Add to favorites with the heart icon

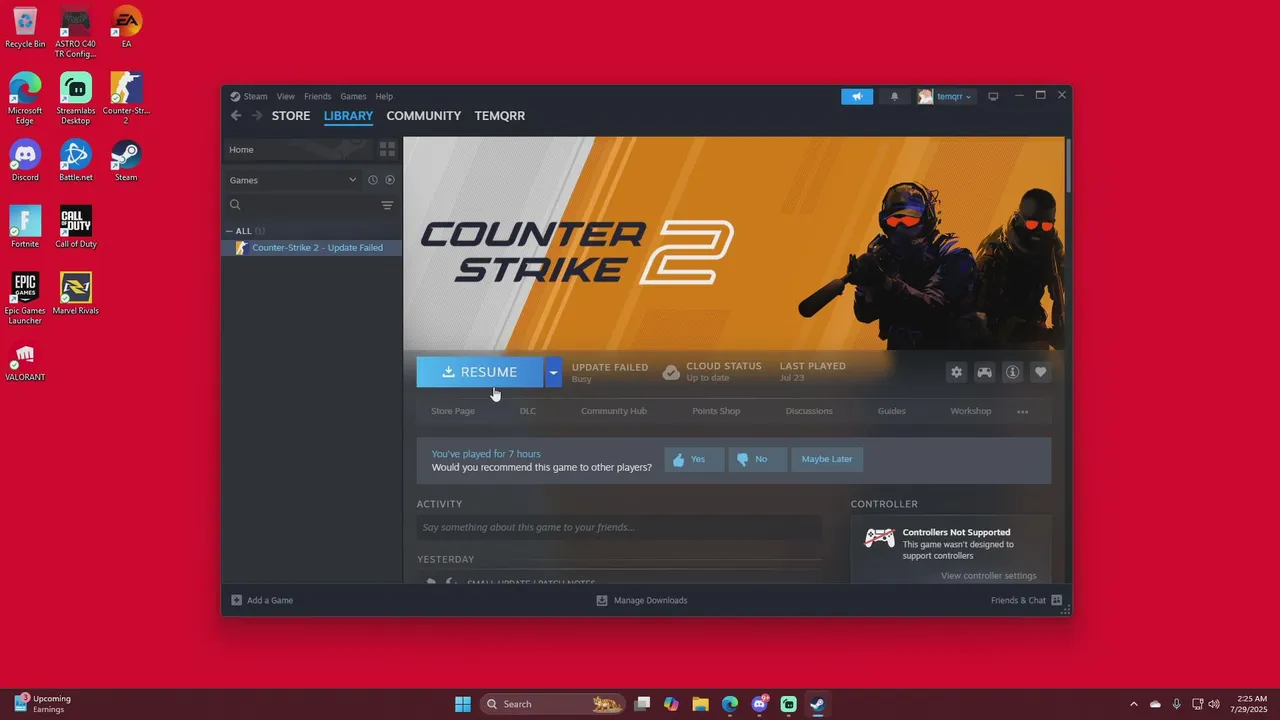pyautogui.click(x=1041, y=372)
